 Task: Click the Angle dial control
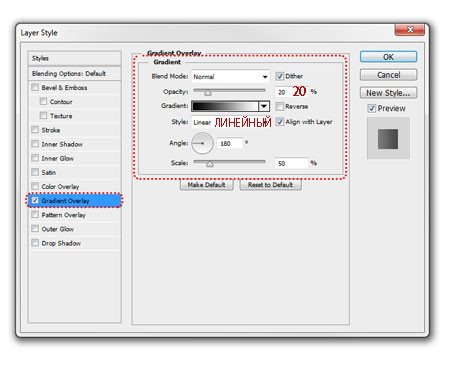click(x=202, y=143)
